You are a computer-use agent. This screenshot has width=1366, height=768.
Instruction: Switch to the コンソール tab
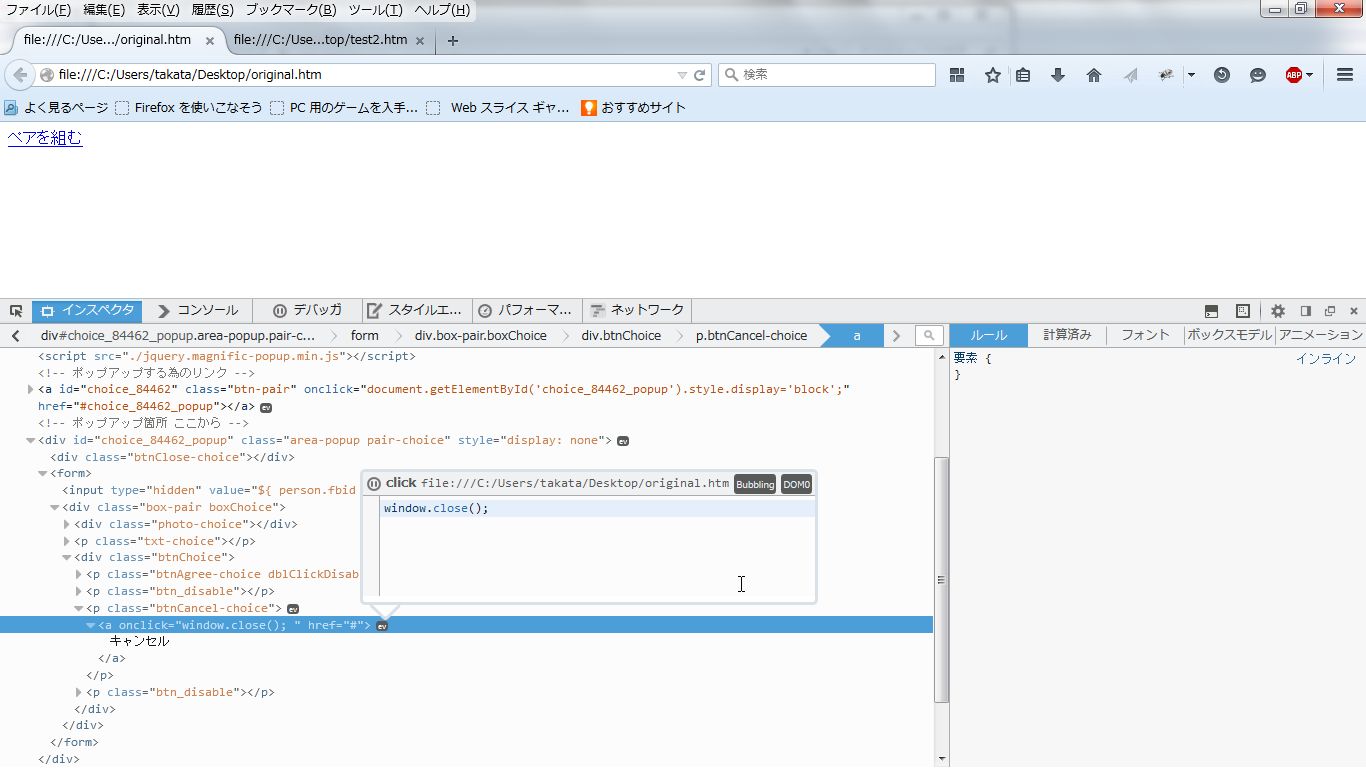197,311
